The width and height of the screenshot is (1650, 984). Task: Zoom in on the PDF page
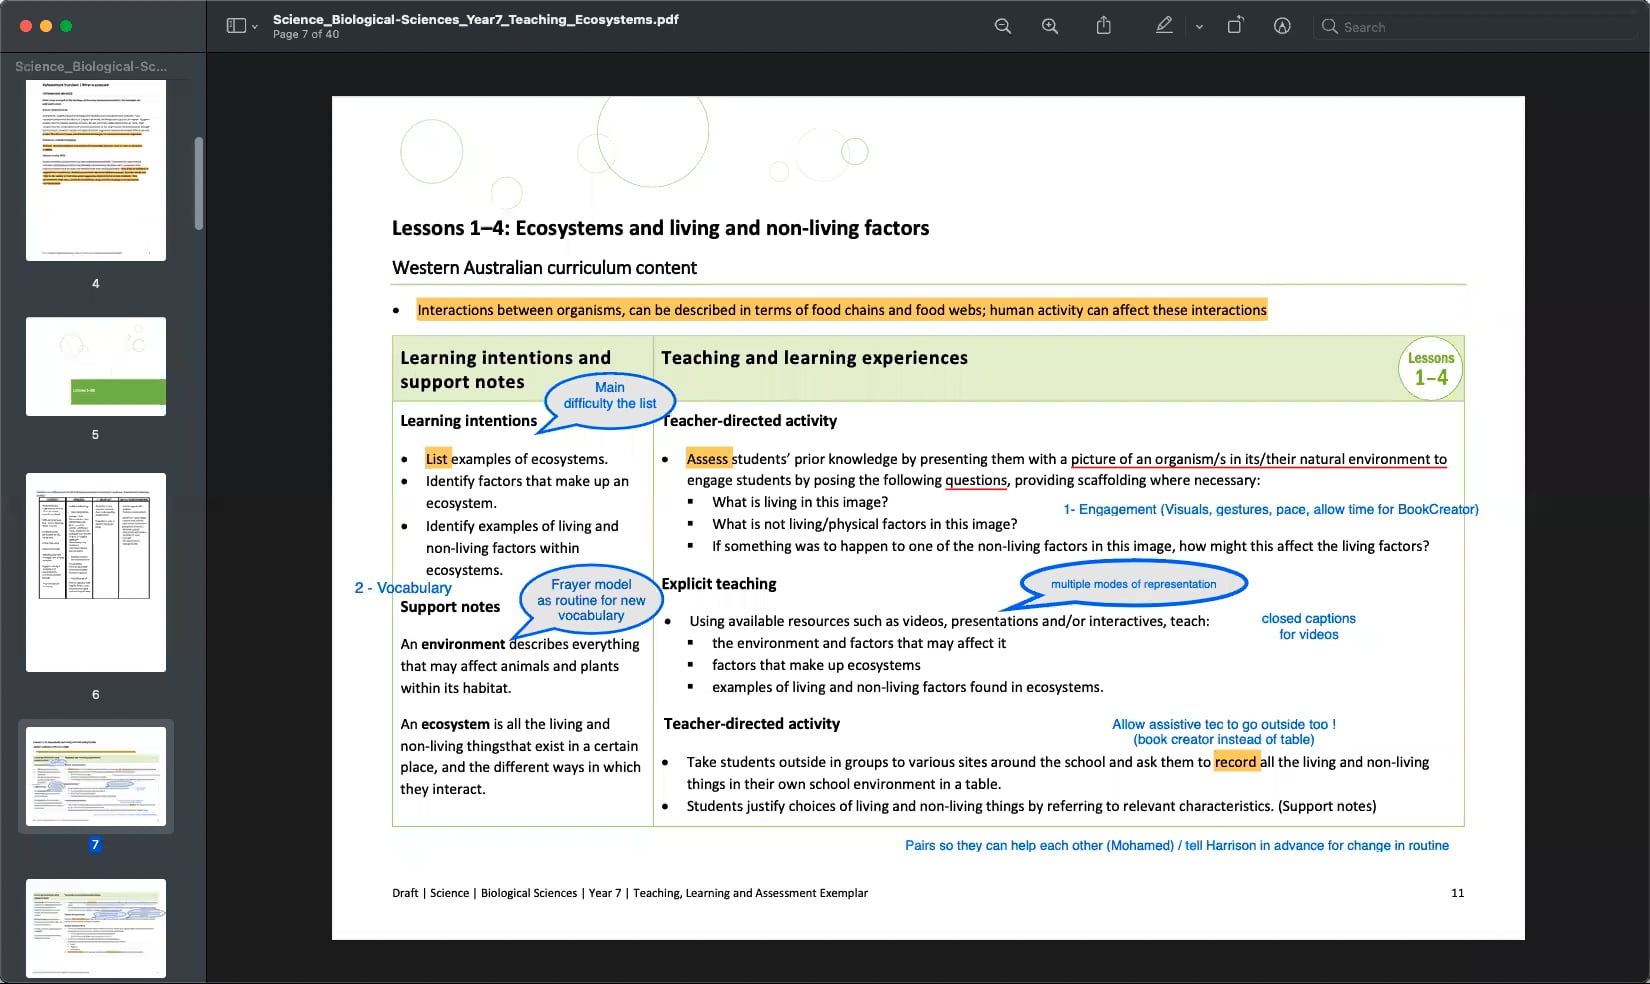[x=1050, y=26]
